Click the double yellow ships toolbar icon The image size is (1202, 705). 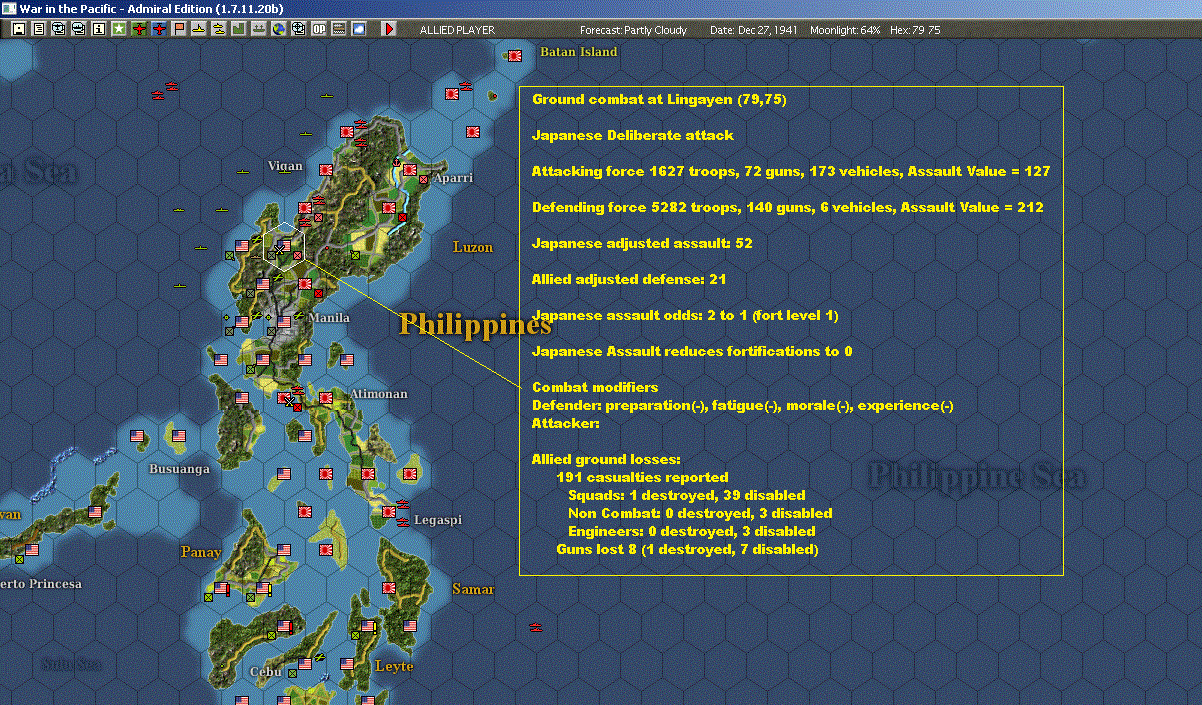pos(218,29)
